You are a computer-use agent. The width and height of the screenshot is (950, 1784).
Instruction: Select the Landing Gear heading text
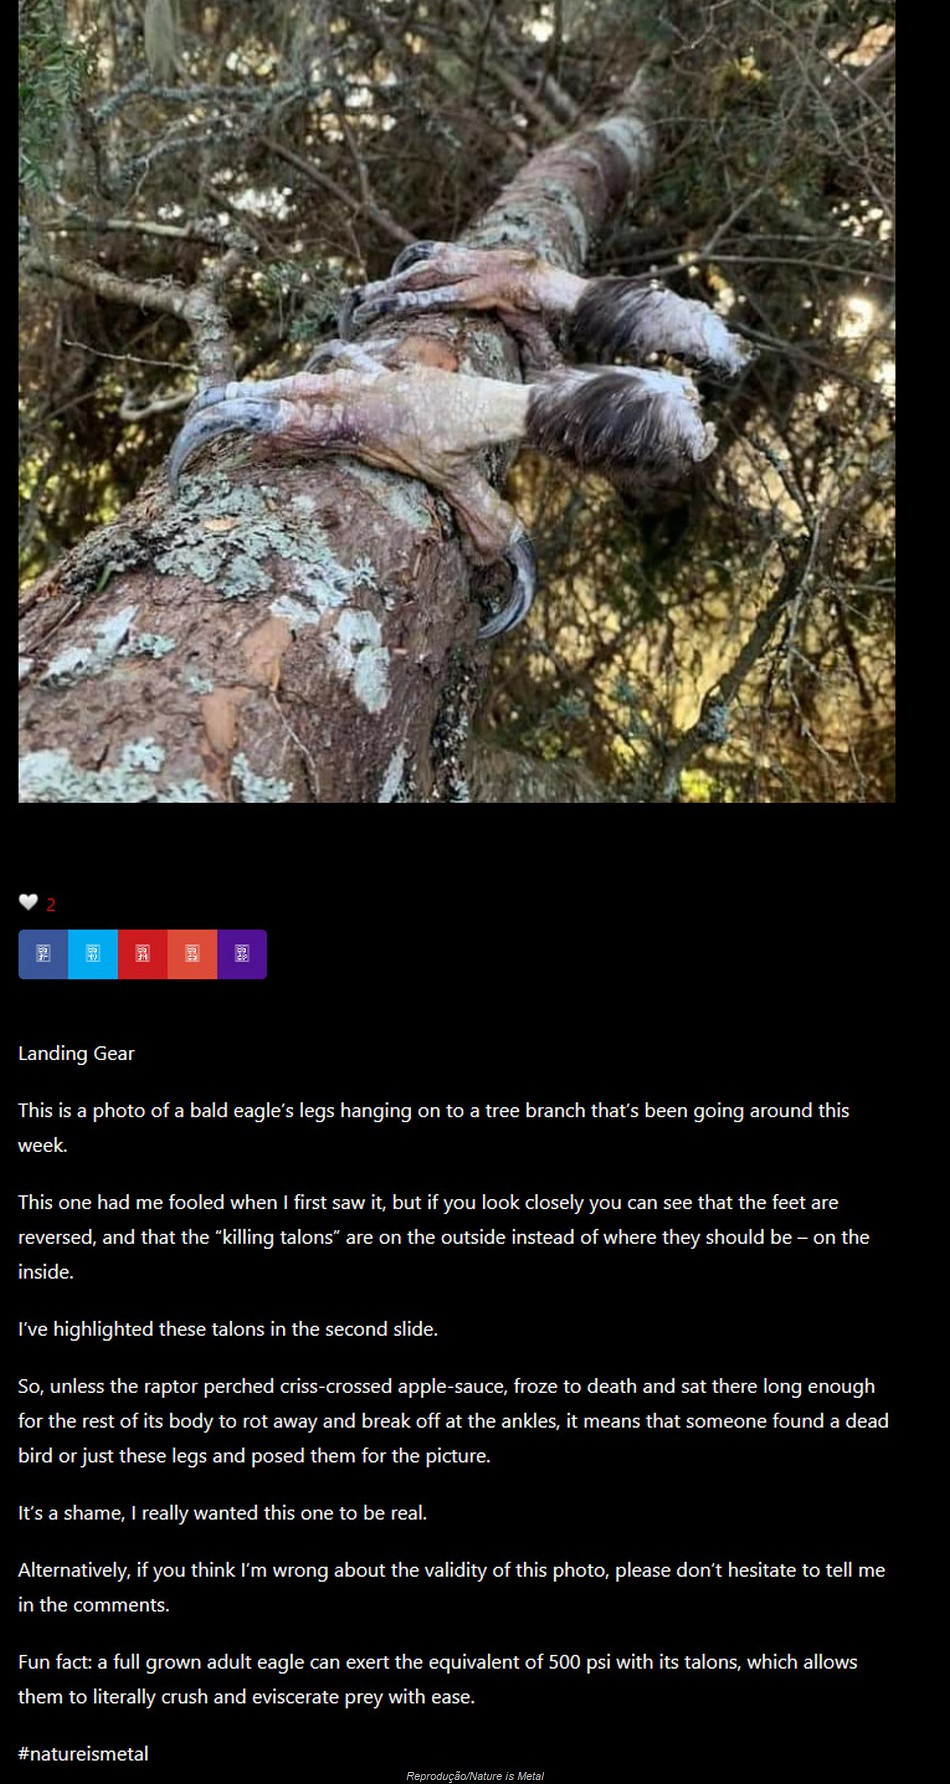tap(76, 1053)
